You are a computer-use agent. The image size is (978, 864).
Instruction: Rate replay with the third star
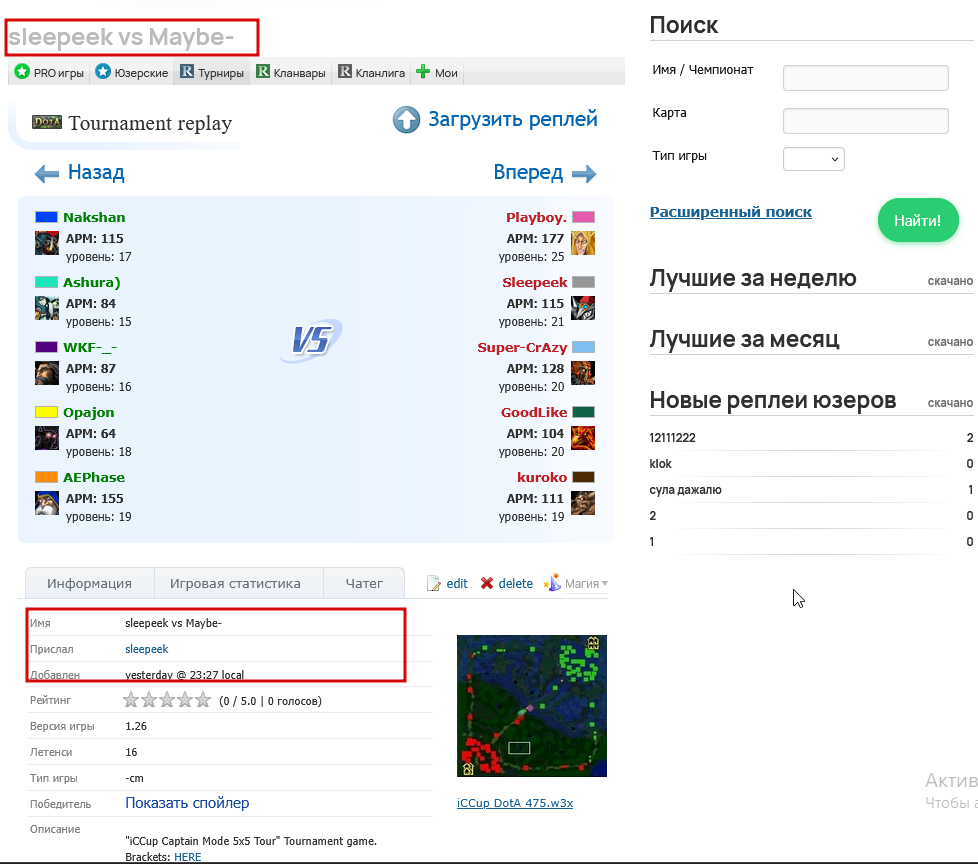pos(167,700)
